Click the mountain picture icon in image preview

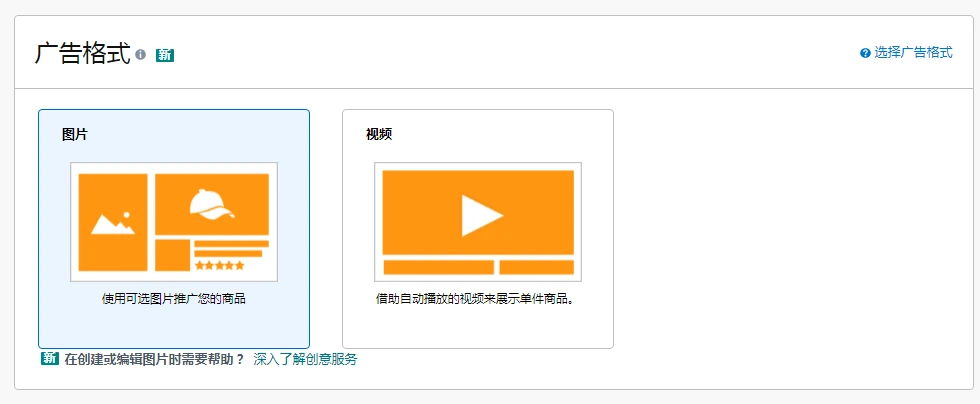[112, 222]
